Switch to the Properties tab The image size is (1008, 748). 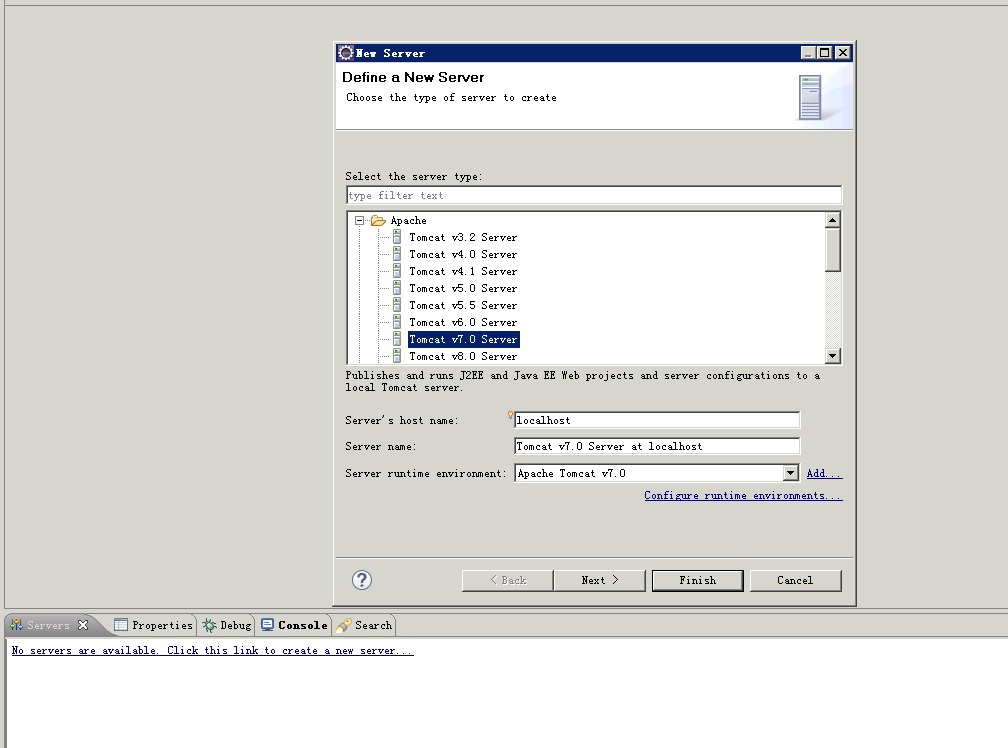coord(154,625)
